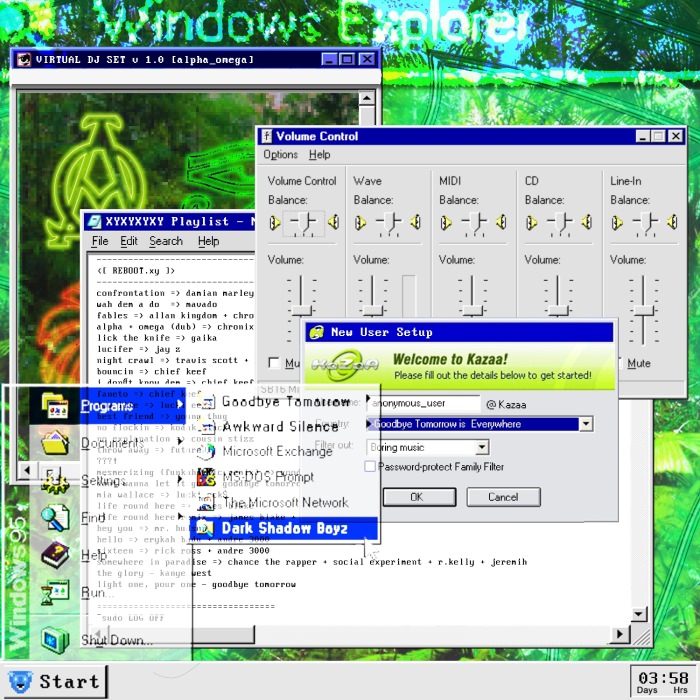The width and height of the screenshot is (700, 700).
Task: Open the Boring music filter dropdown
Action: (x=482, y=447)
